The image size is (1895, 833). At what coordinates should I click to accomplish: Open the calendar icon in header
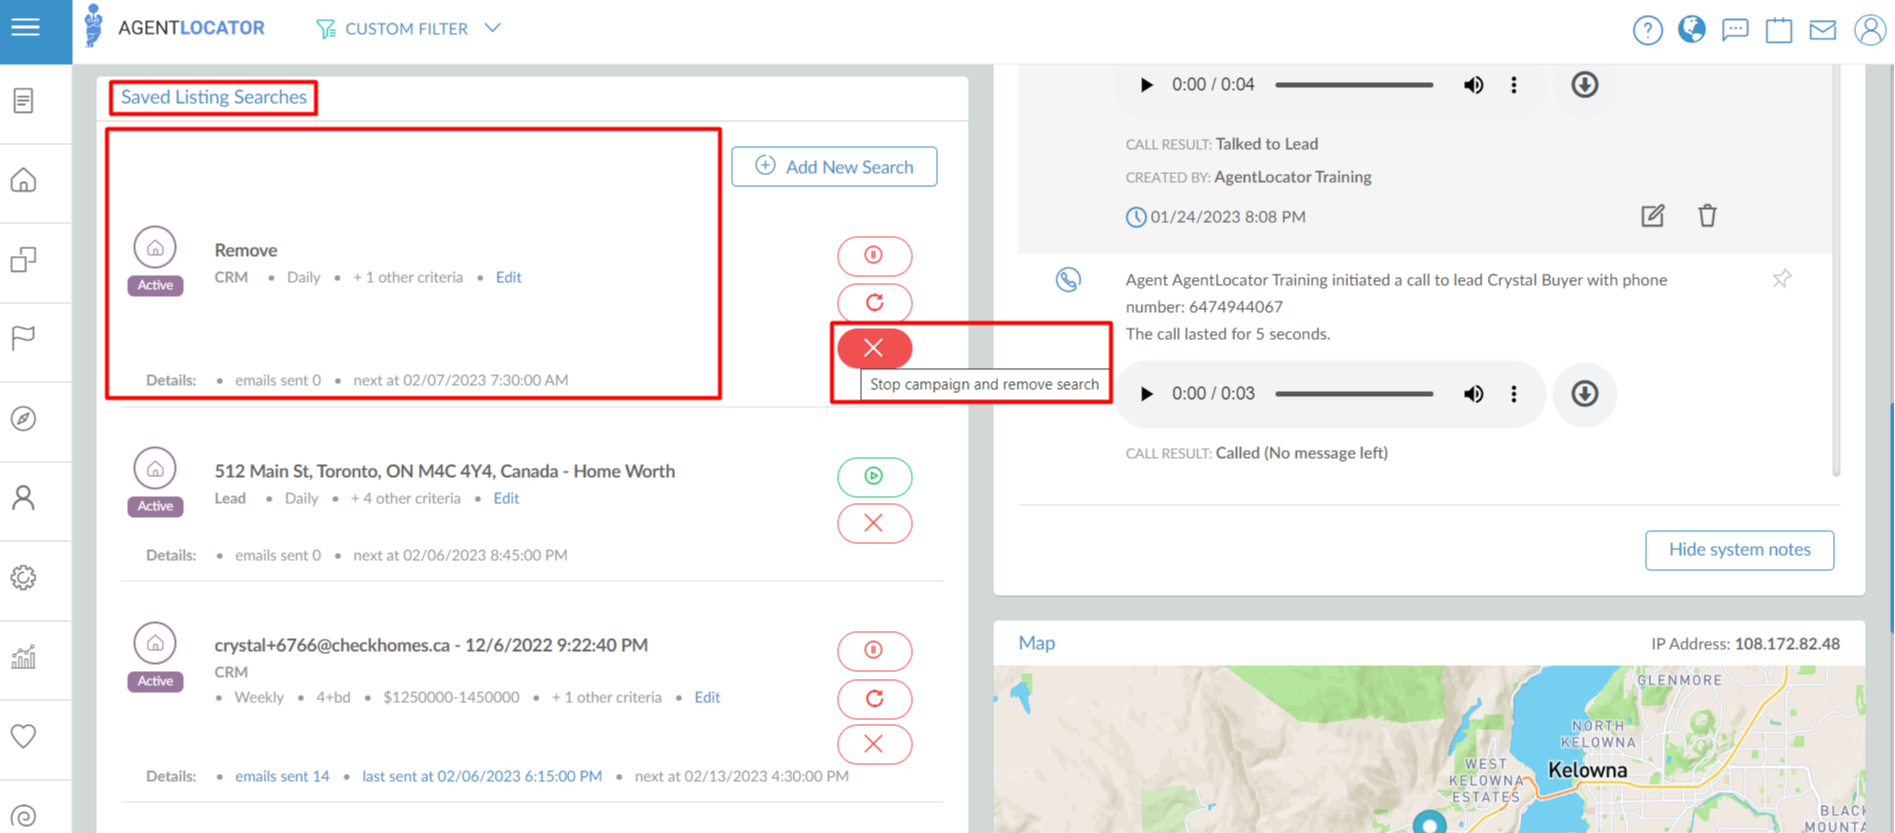coord(1779,30)
